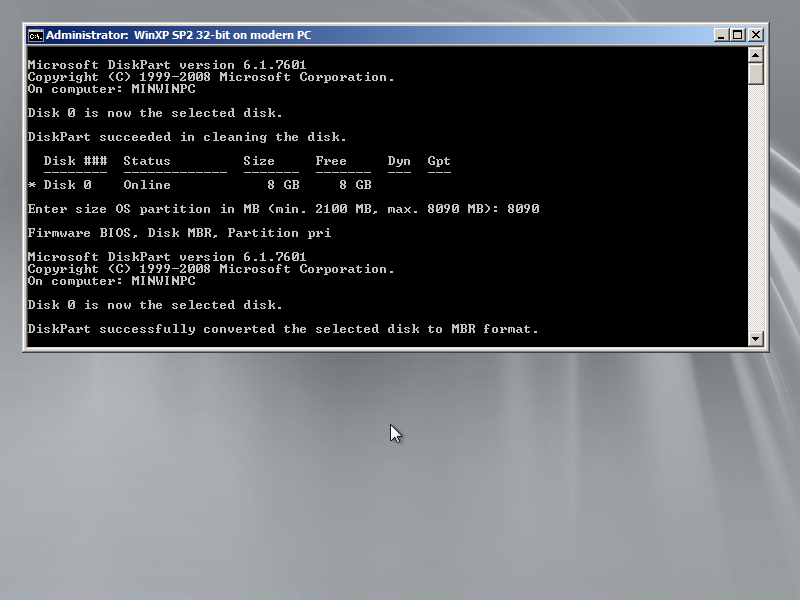The height and width of the screenshot is (600, 800).
Task: Open the command prompt system menu icon
Action: (x=36, y=35)
